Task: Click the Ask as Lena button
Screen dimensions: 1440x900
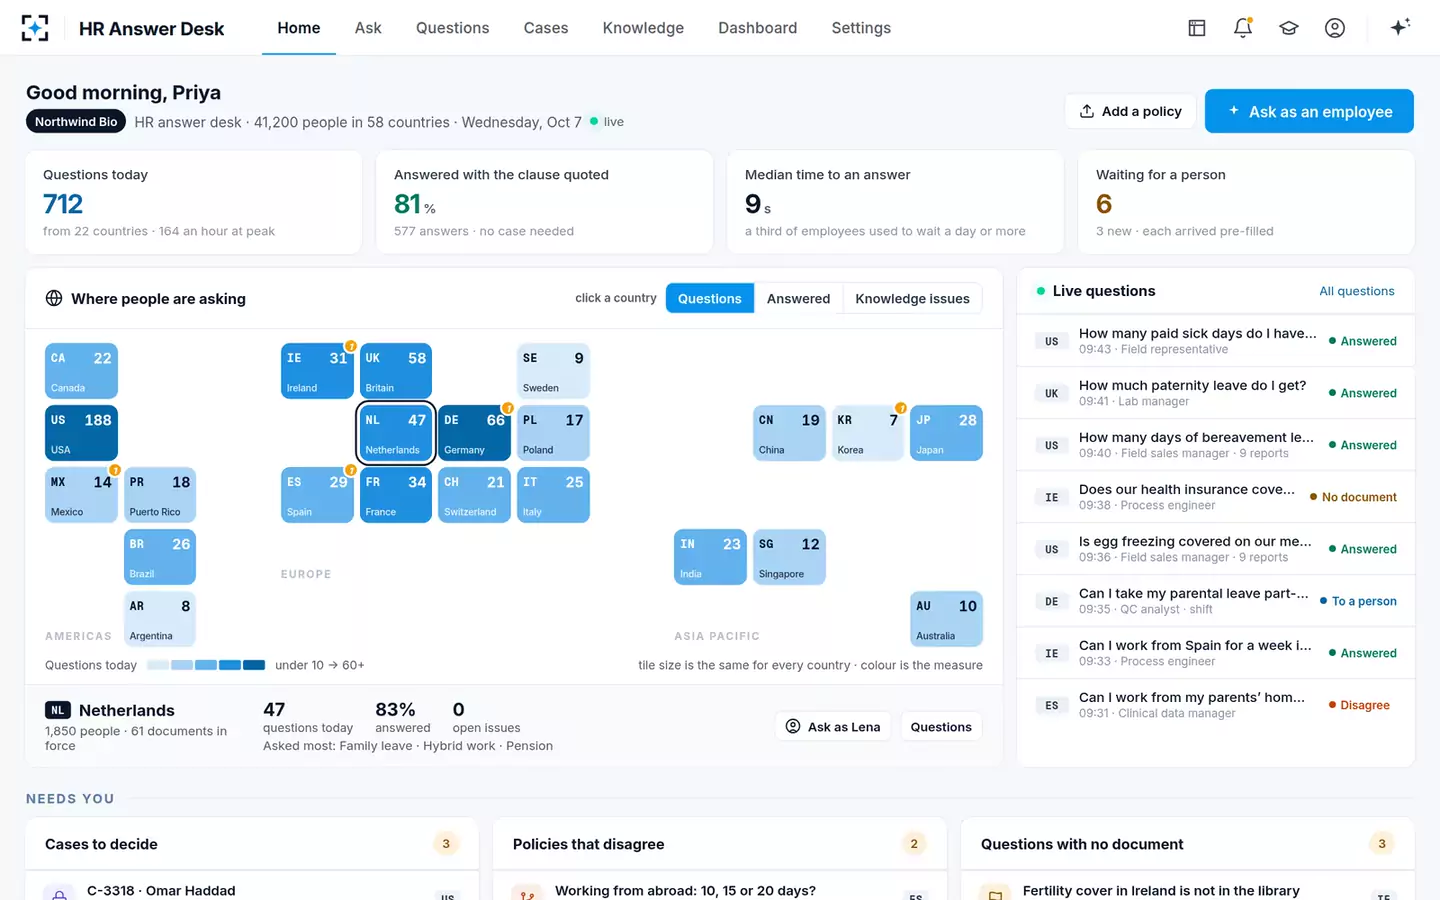Action: 833,727
